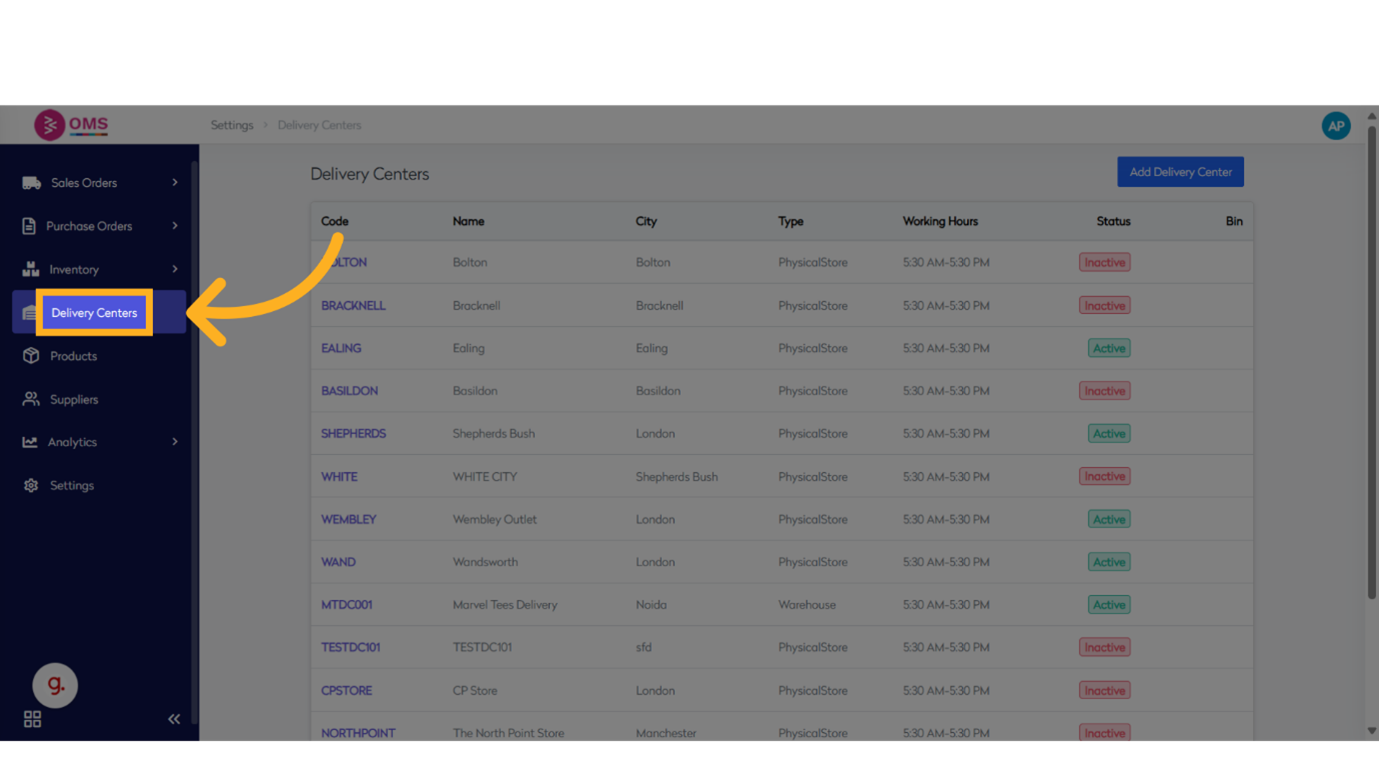Expand the Inventory submenu chevron
The height and width of the screenshot is (776, 1379).
[174, 269]
